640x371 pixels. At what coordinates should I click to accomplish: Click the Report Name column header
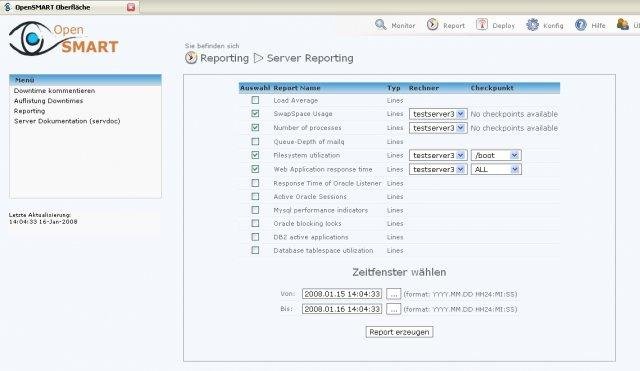click(297, 88)
